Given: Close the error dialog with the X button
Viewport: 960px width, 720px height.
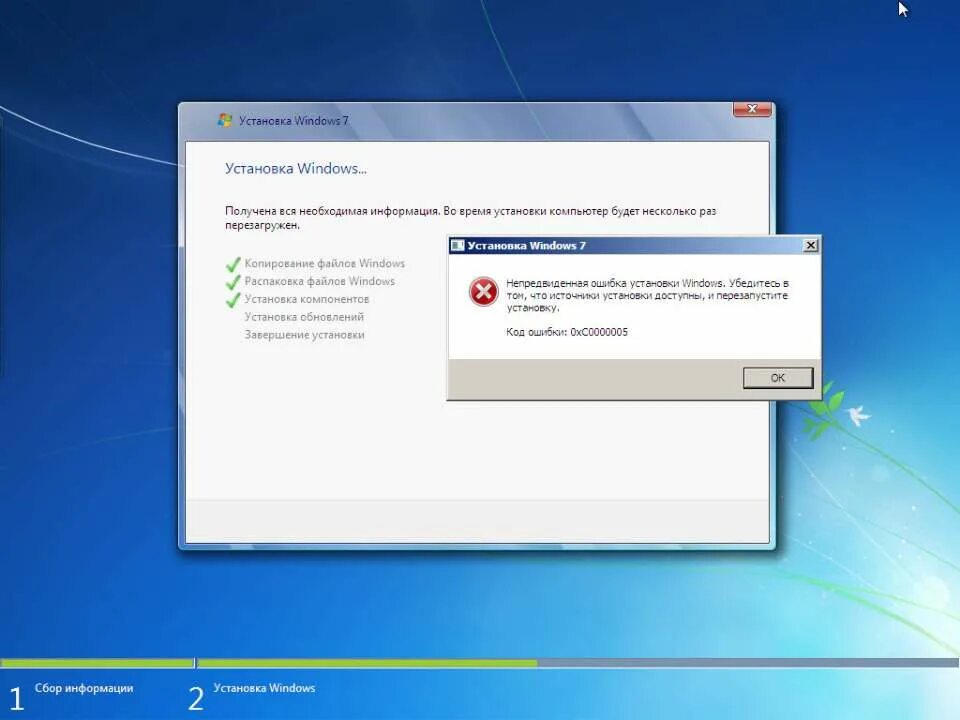Looking at the screenshot, I should 811,246.
